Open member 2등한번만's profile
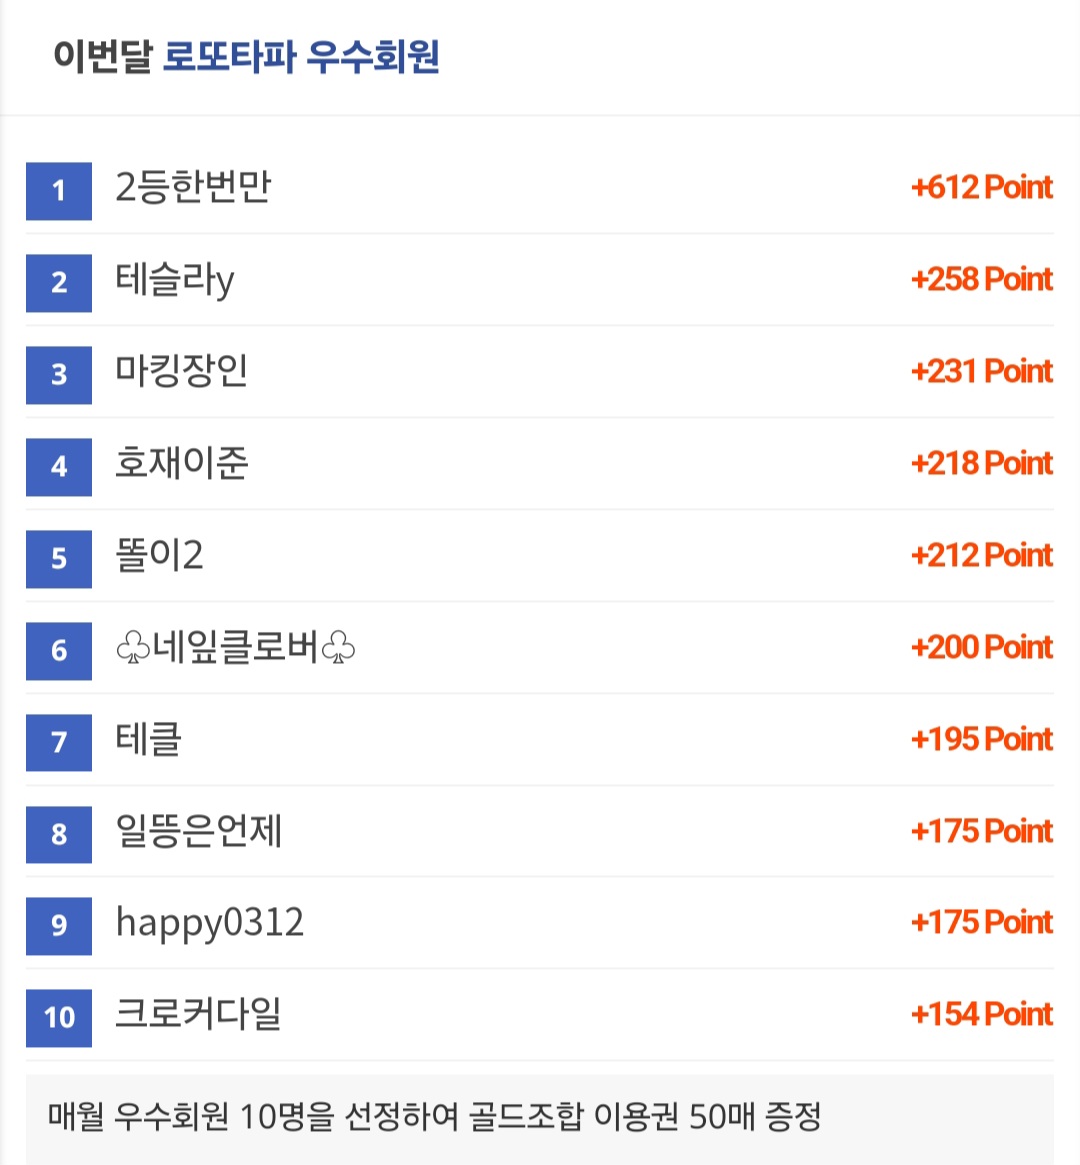 (x=193, y=187)
